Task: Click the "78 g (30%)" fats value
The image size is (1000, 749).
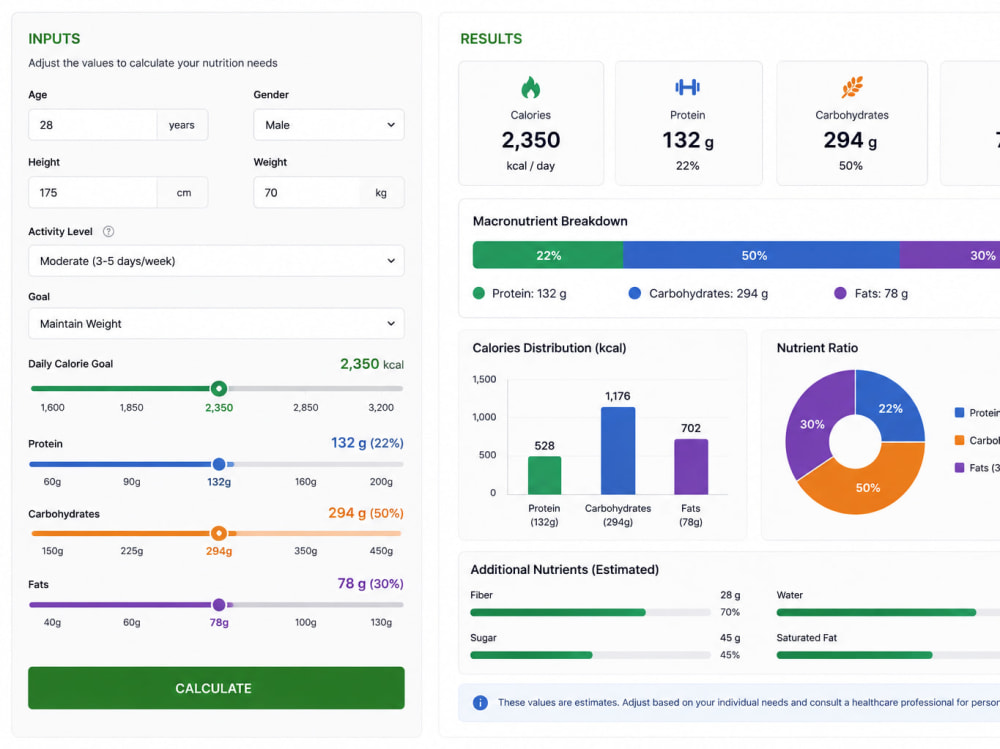Action: [x=371, y=584]
